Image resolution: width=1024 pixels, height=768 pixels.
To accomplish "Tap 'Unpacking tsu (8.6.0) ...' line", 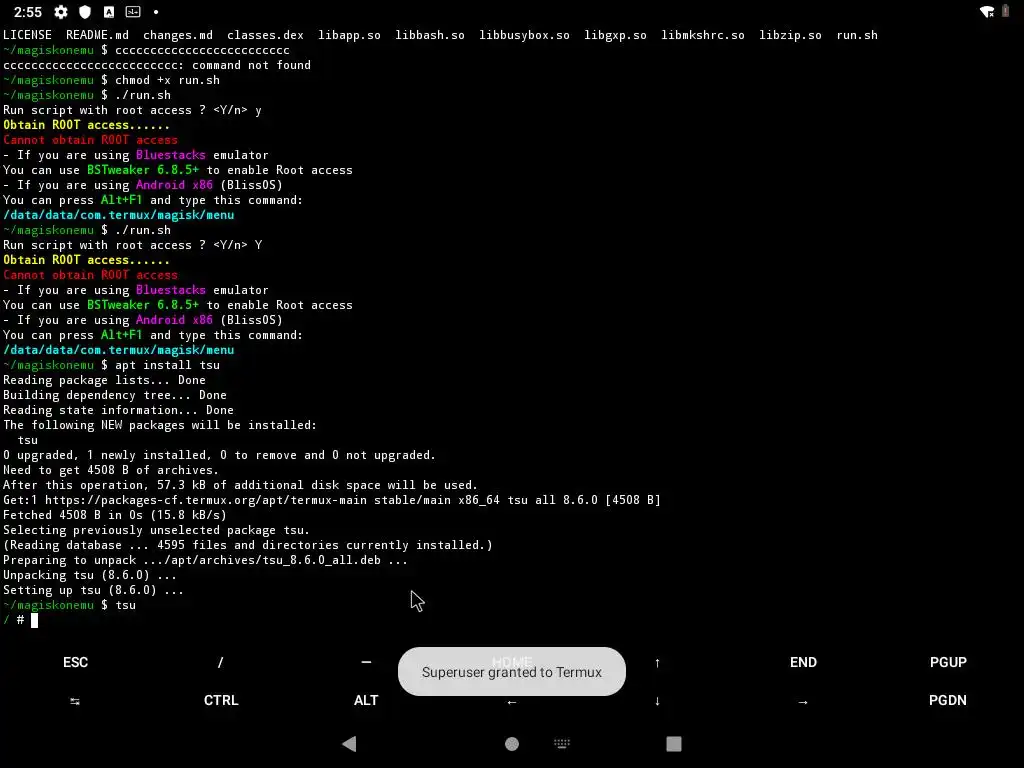I will pos(90,575).
